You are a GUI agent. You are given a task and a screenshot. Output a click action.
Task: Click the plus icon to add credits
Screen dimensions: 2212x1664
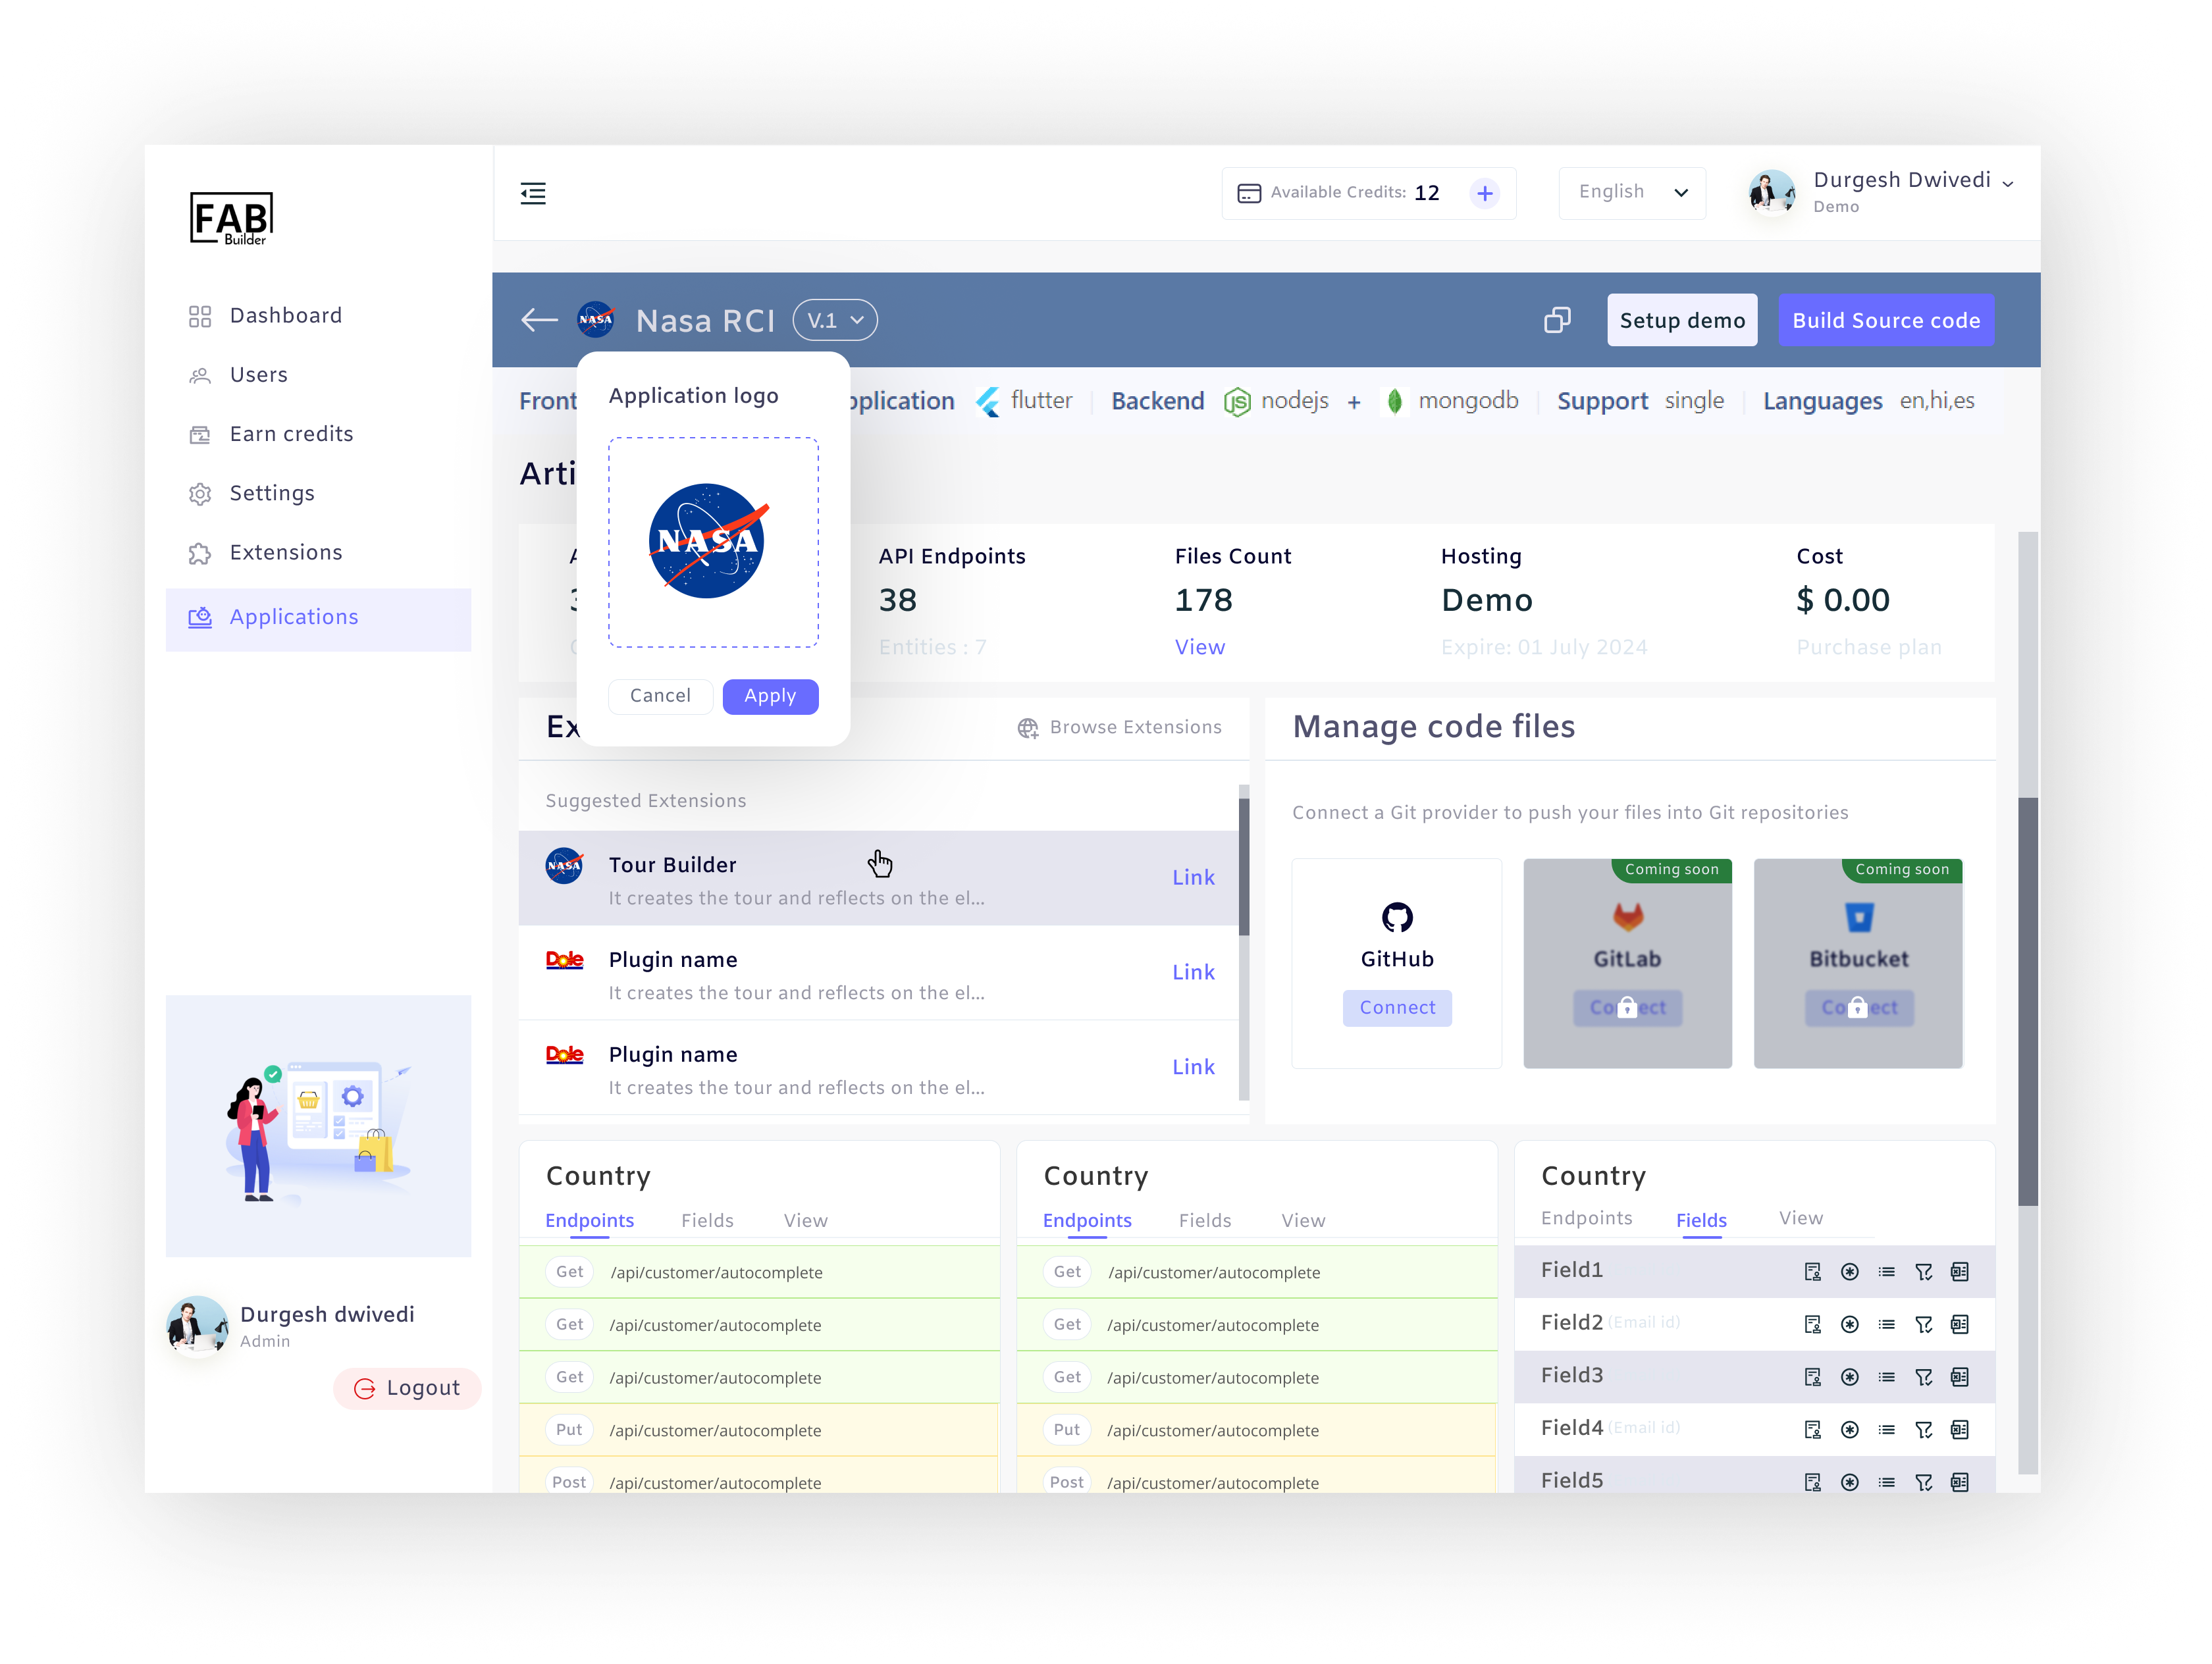[x=1484, y=193]
